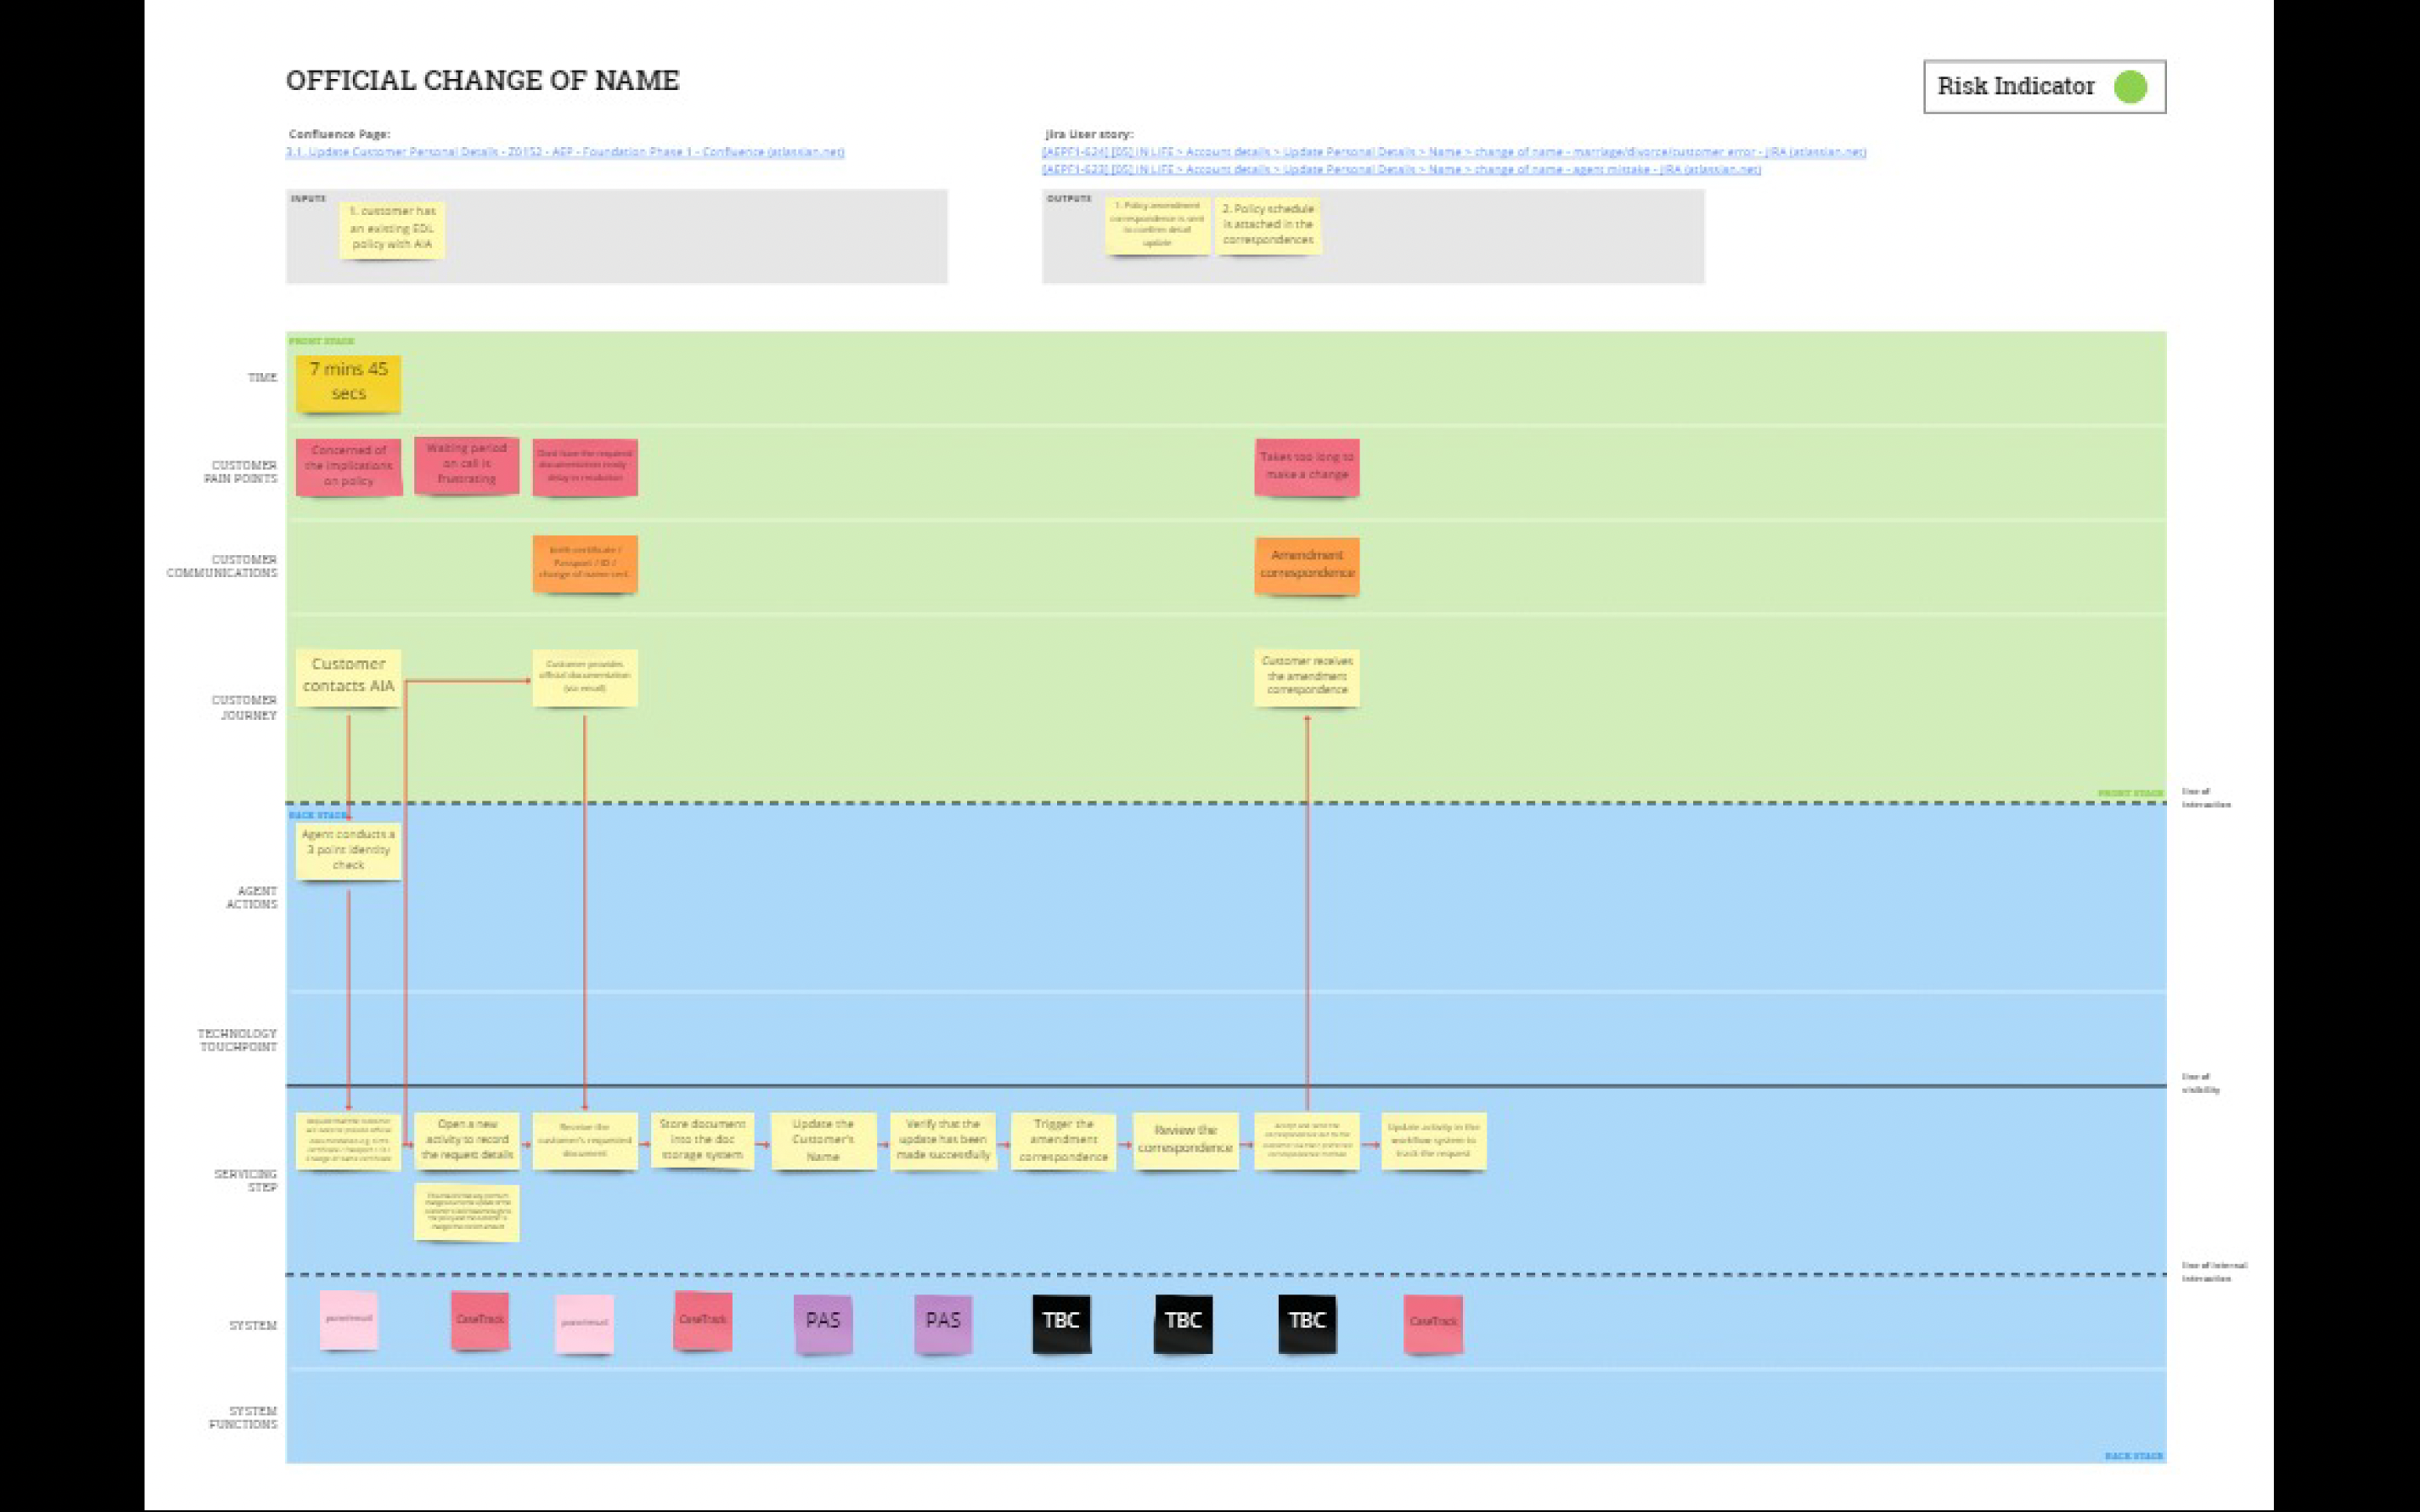The height and width of the screenshot is (1512, 2420).
Task: Select the 'Customer contacts AIA' sticky note
Action: pos(348,676)
